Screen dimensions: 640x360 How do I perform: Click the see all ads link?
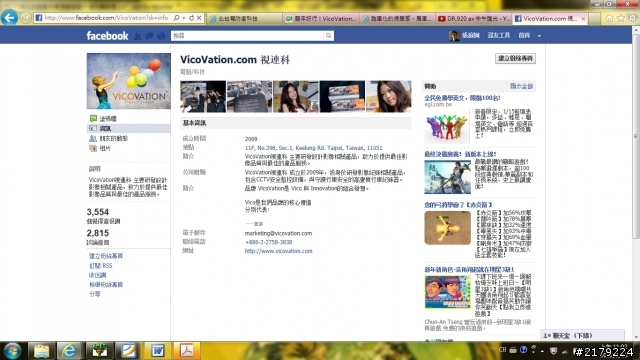pyautogui.click(x=521, y=86)
